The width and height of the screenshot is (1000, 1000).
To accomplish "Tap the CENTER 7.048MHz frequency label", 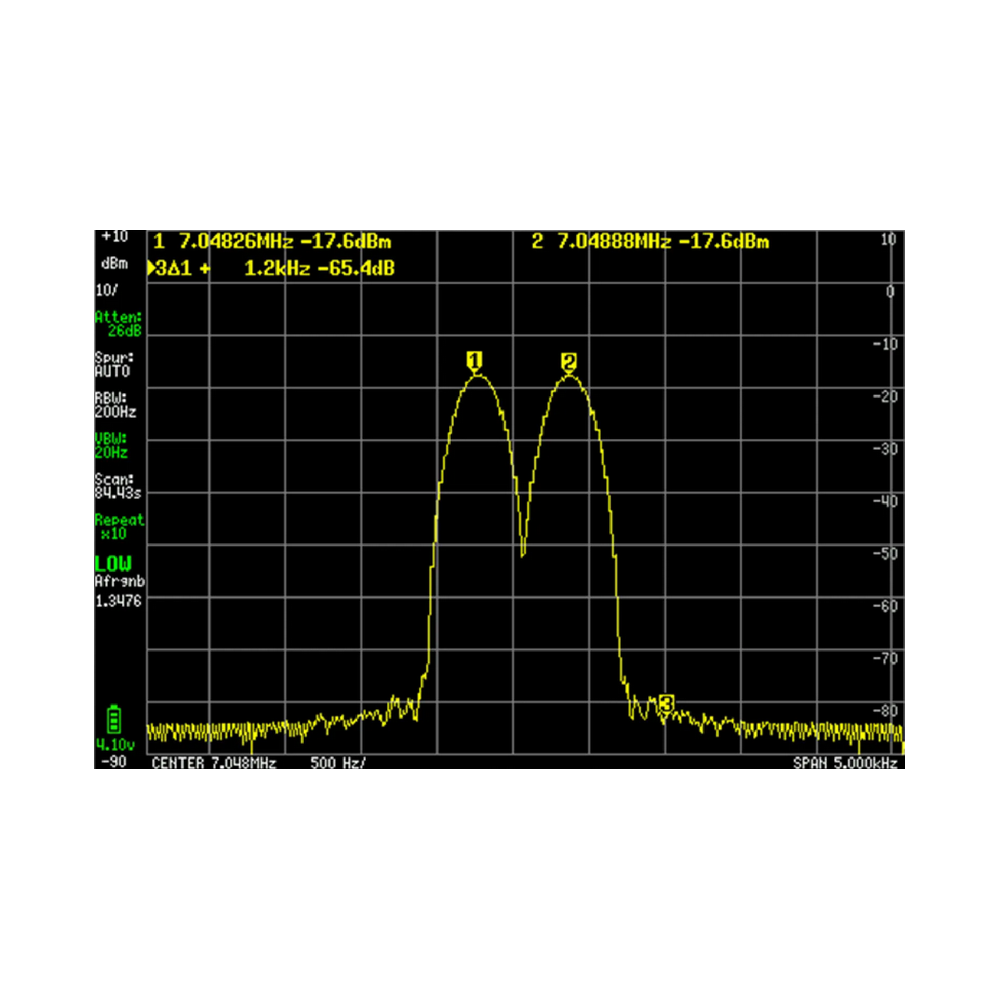I will [x=214, y=762].
